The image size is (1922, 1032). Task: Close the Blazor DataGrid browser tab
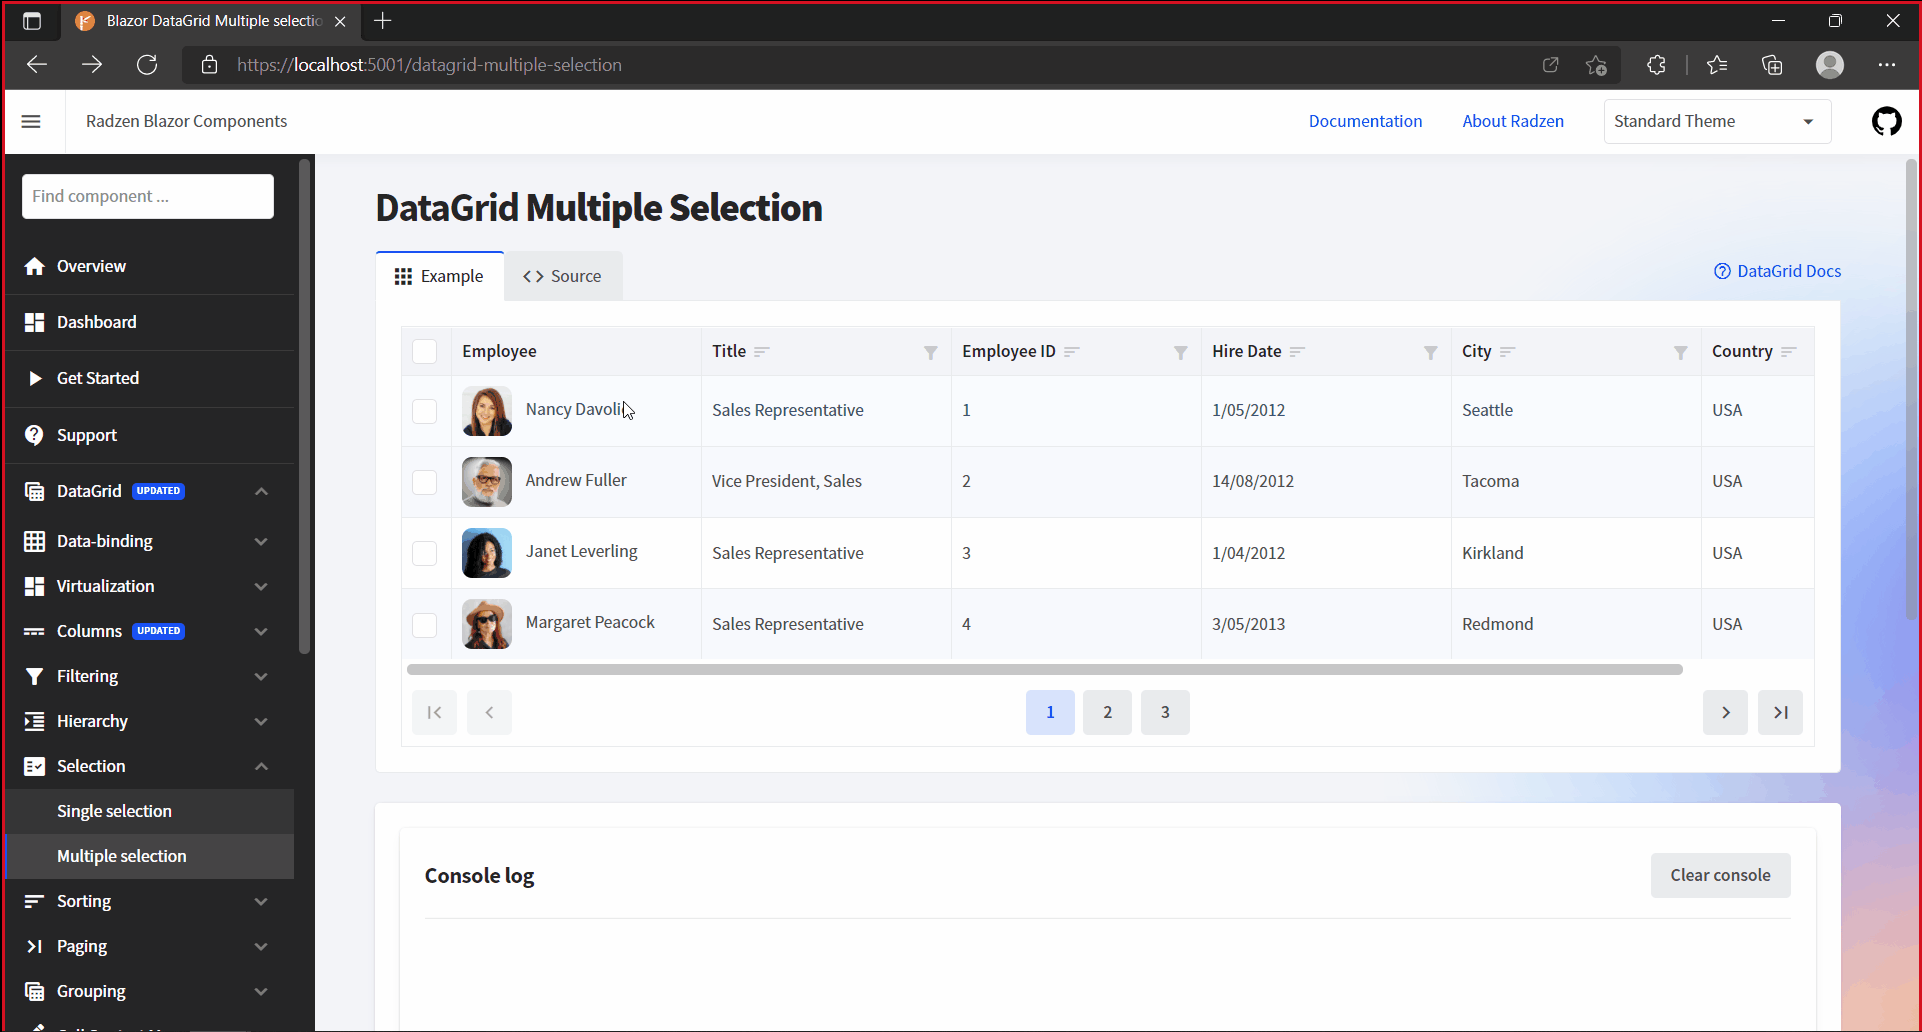click(340, 21)
